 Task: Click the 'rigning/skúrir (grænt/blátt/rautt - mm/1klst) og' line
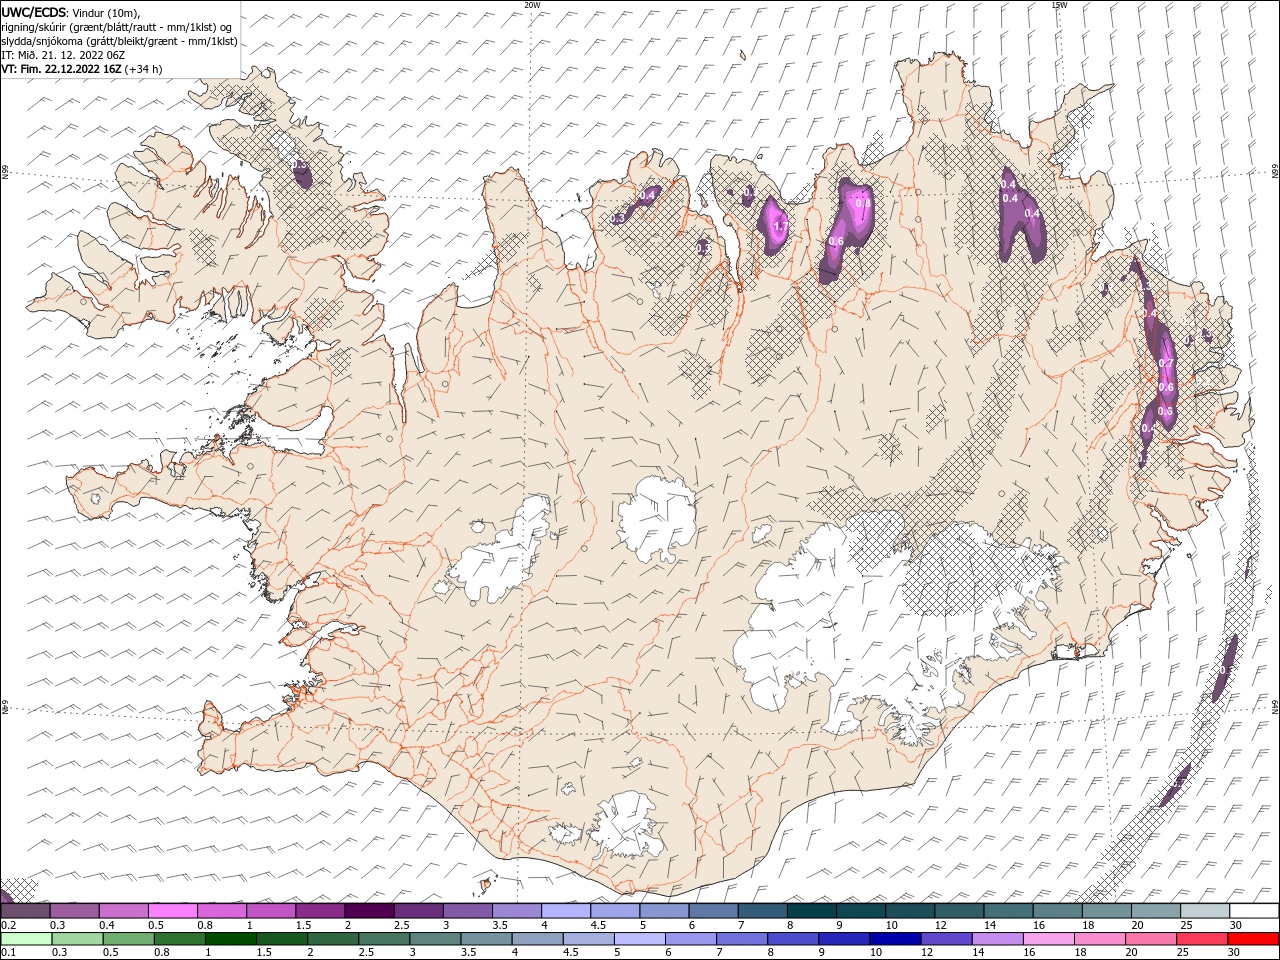click(x=117, y=27)
